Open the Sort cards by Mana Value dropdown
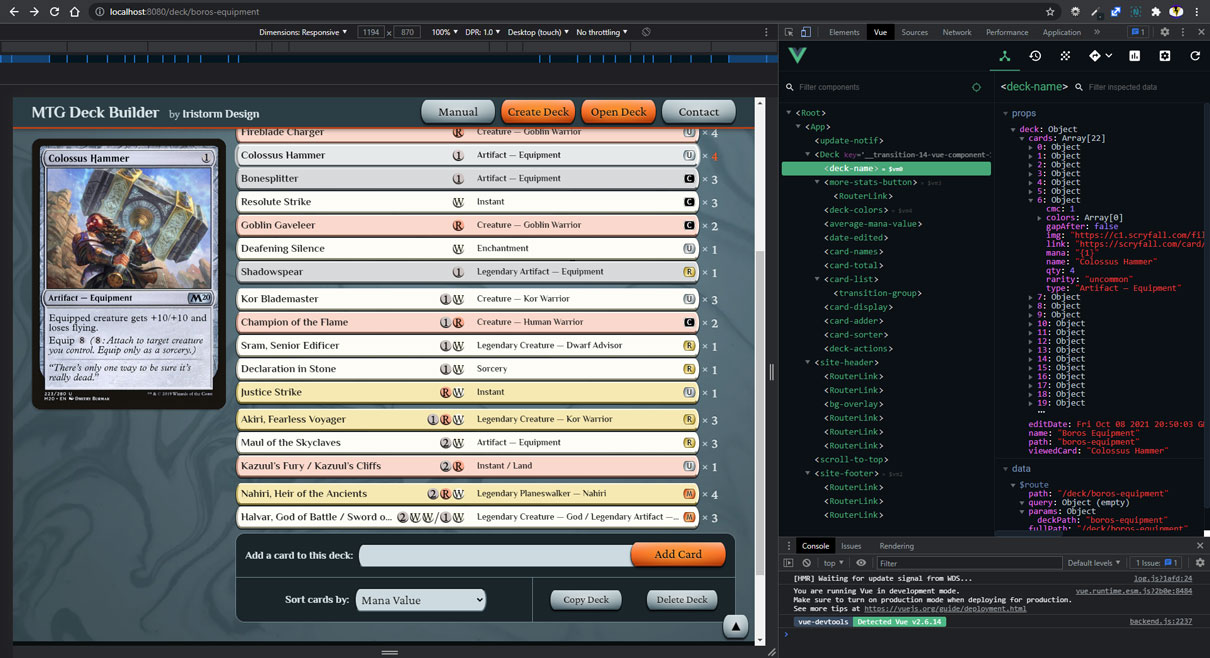This screenshot has width=1210, height=658. click(422, 600)
